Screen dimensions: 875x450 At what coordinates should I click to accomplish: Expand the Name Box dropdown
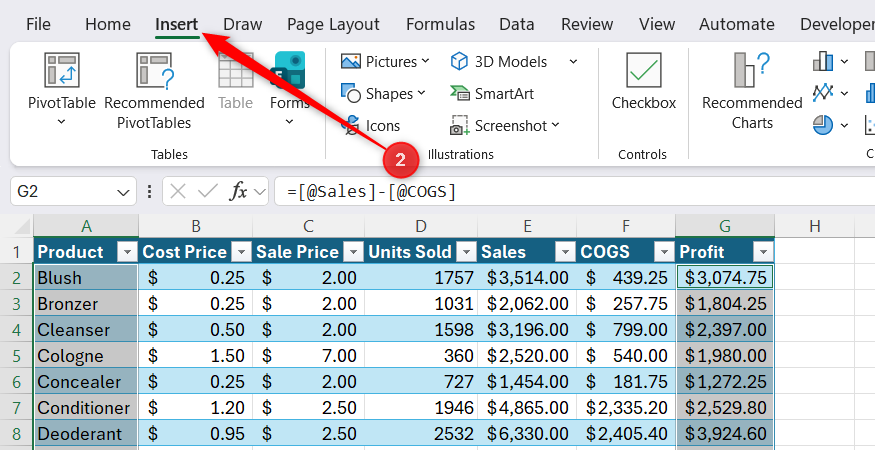coord(123,193)
